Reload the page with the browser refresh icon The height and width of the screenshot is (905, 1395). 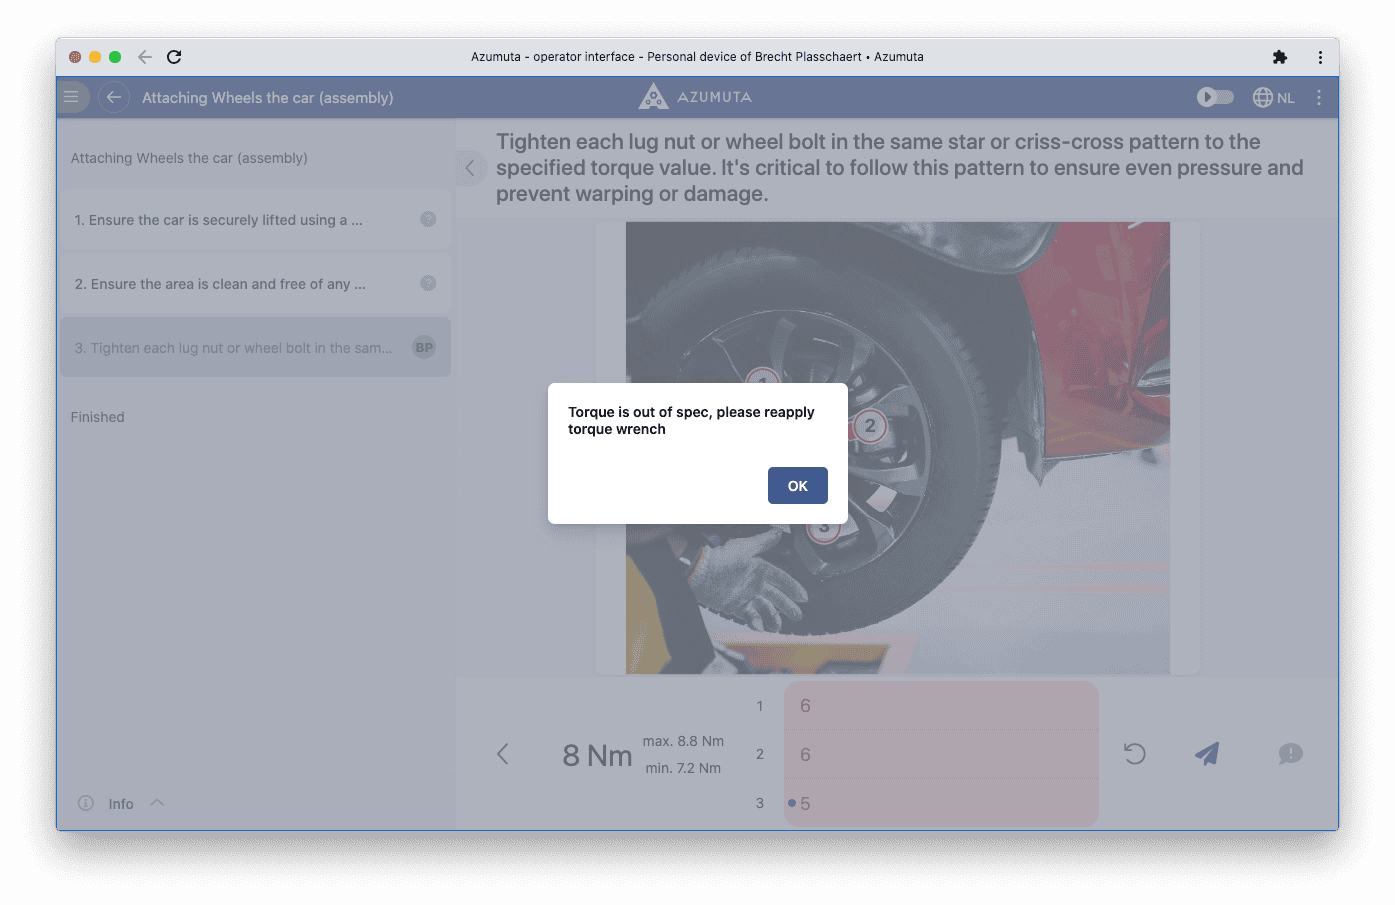click(174, 57)
